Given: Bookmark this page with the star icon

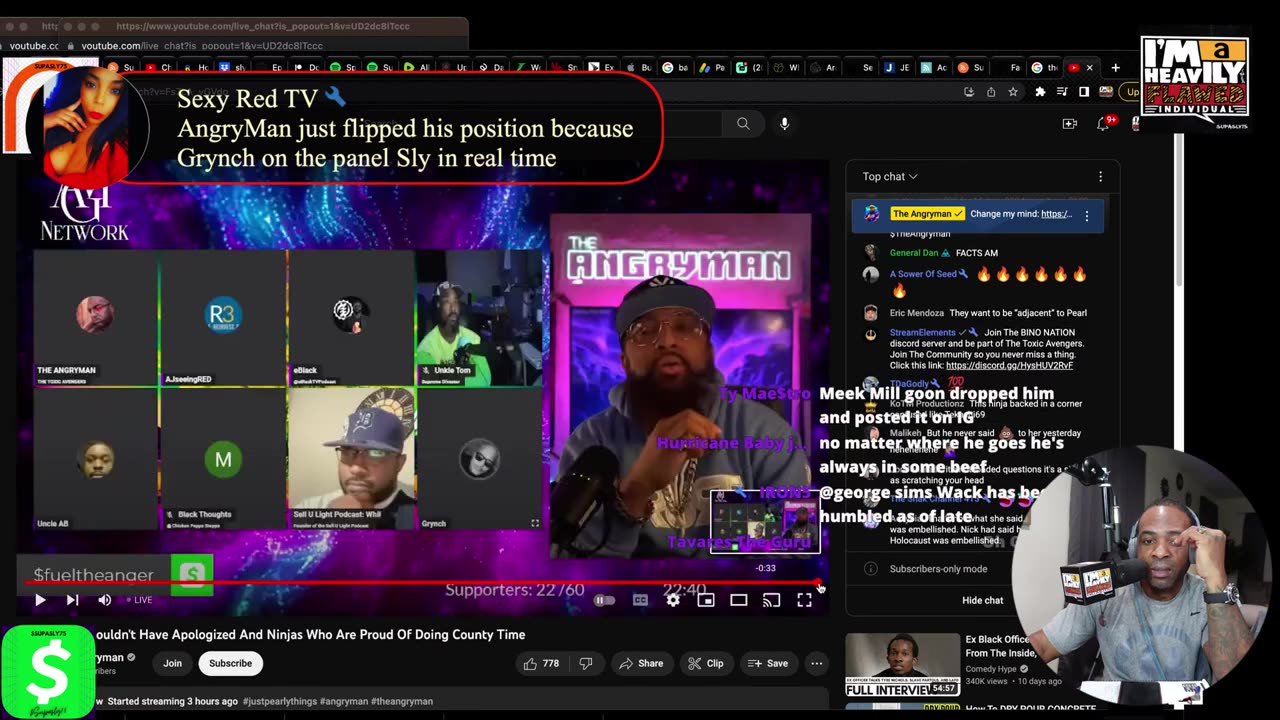Looking at the screenshot, I should pos(1013,92).
